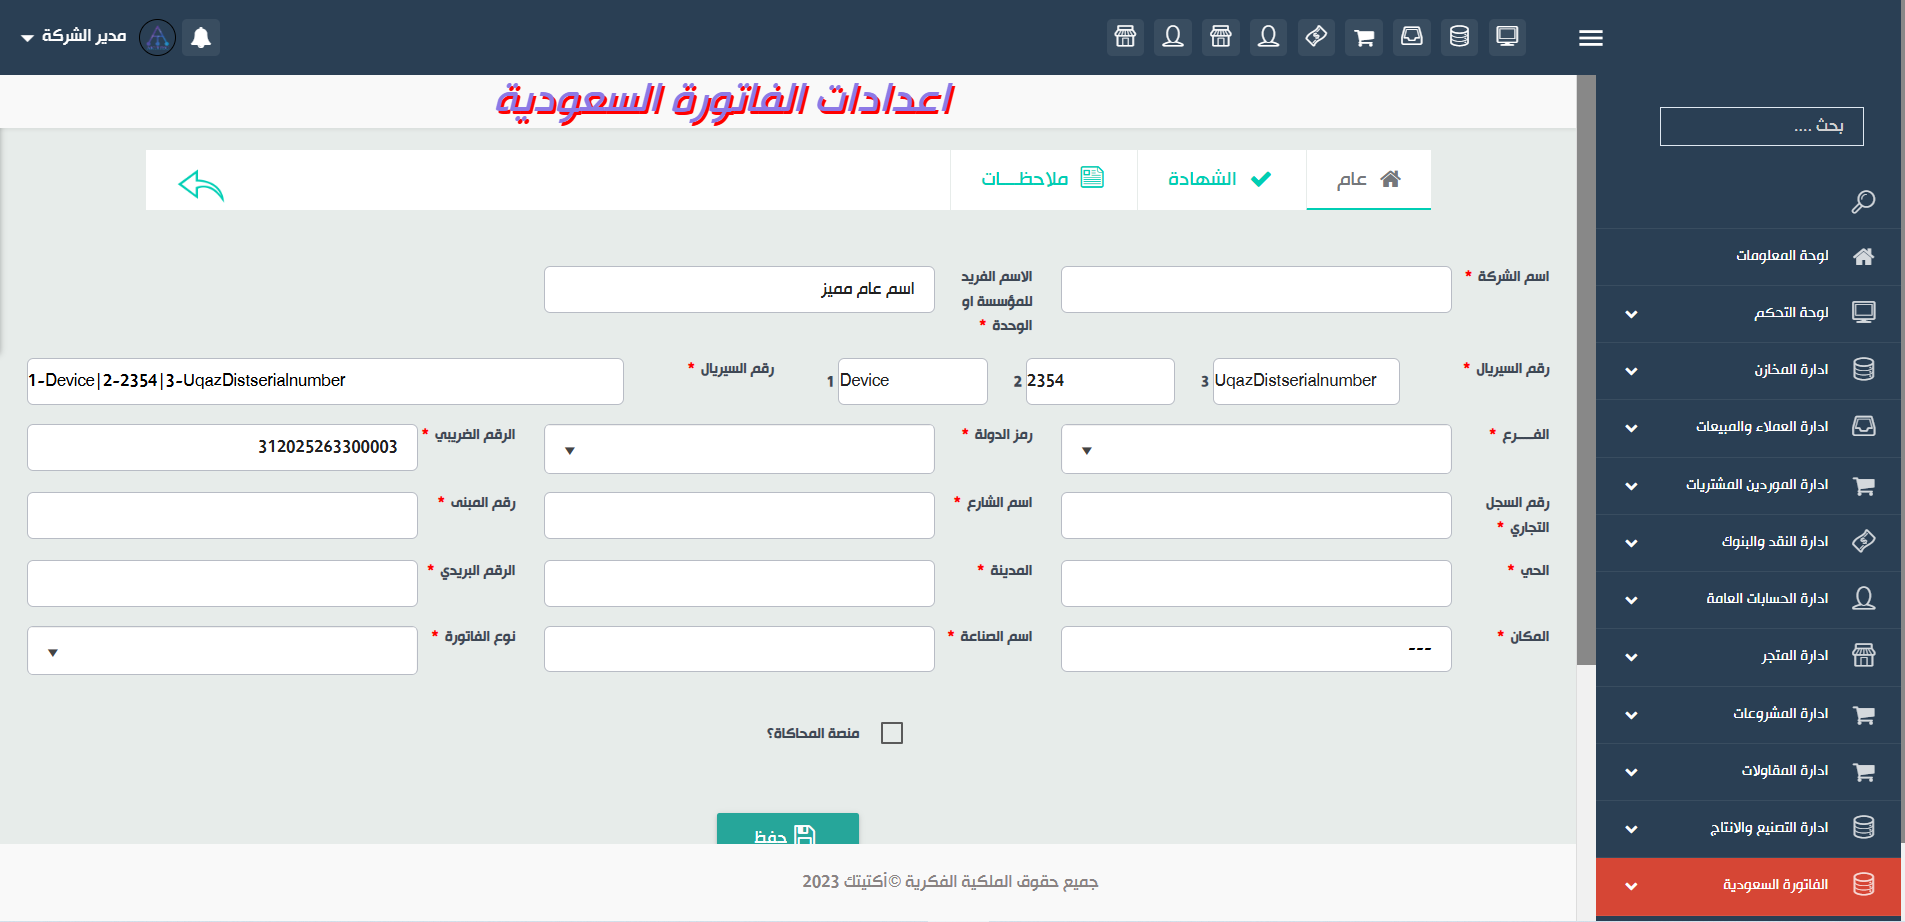Click the database icon beside الفاتورة السعودية

(1863, 884)
